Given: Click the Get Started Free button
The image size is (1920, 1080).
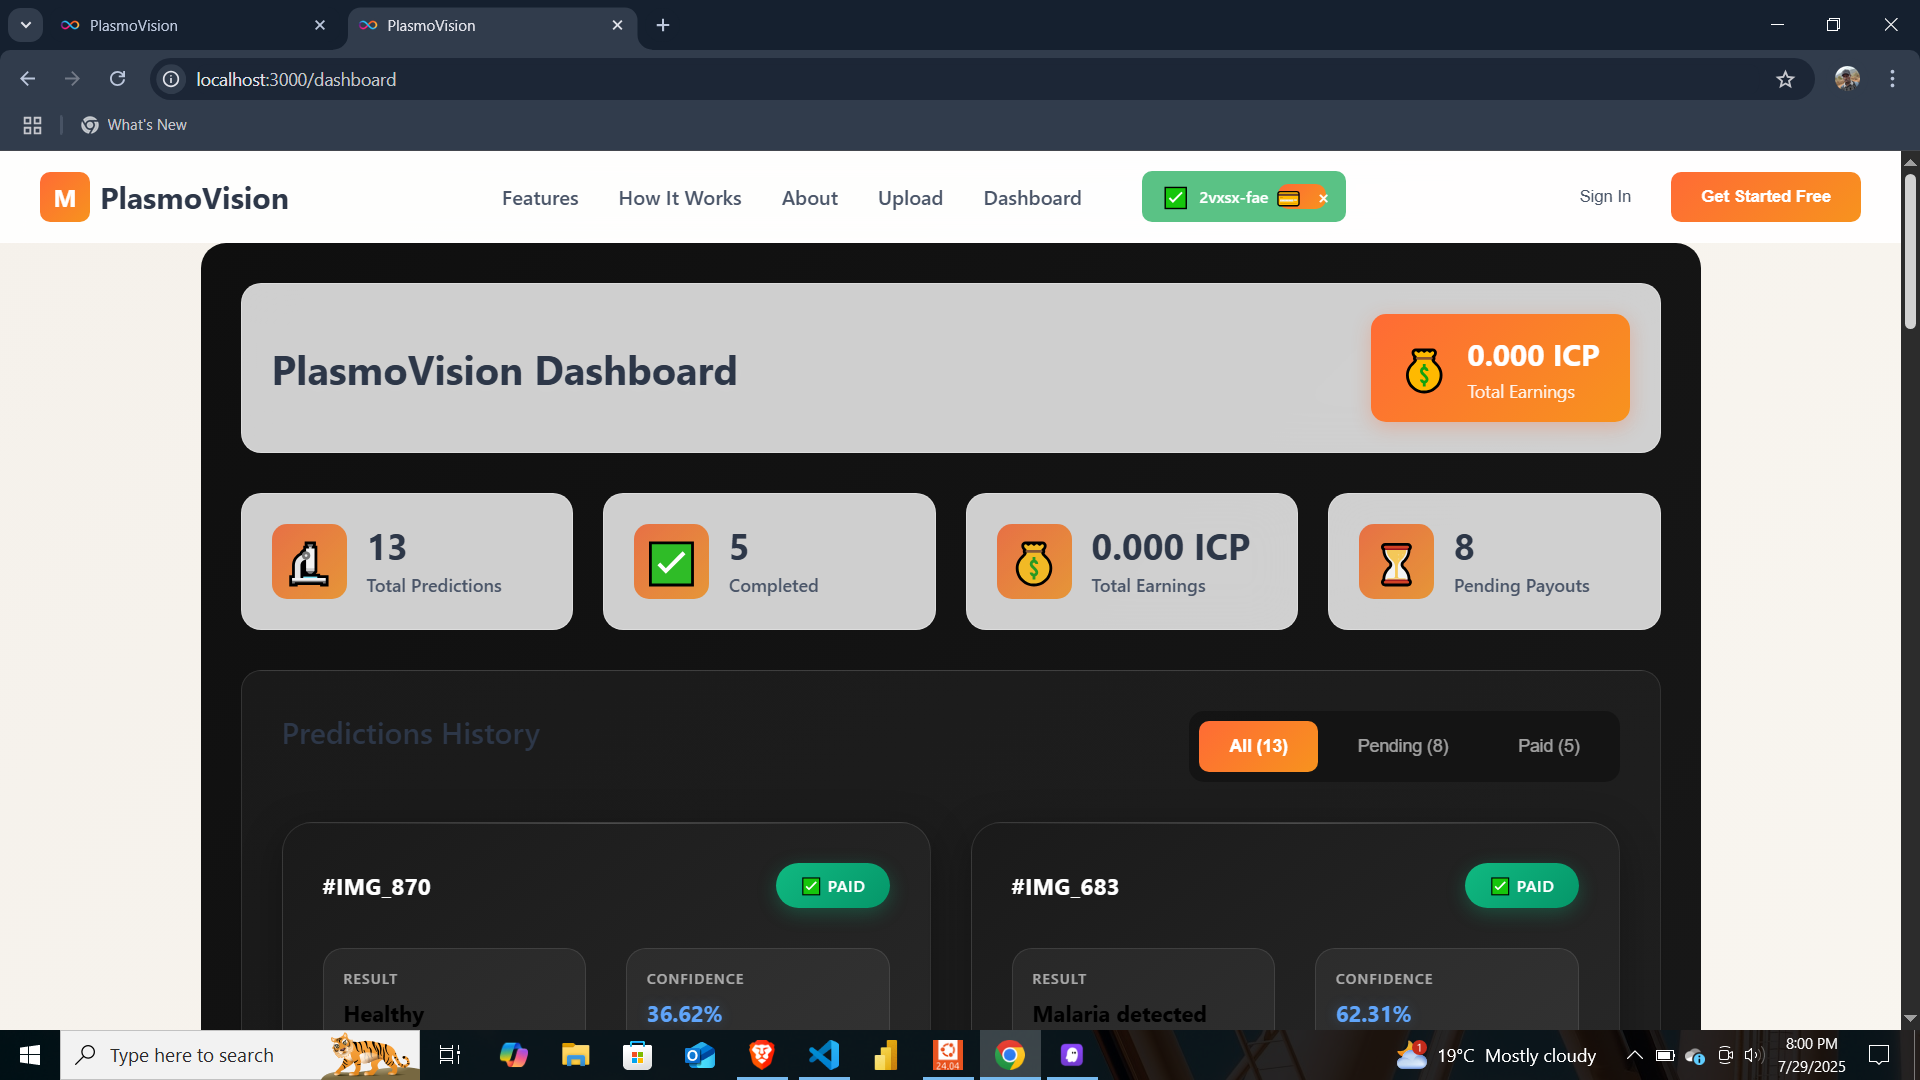Looking at the screenshot, I should [x=1765, y=197].
